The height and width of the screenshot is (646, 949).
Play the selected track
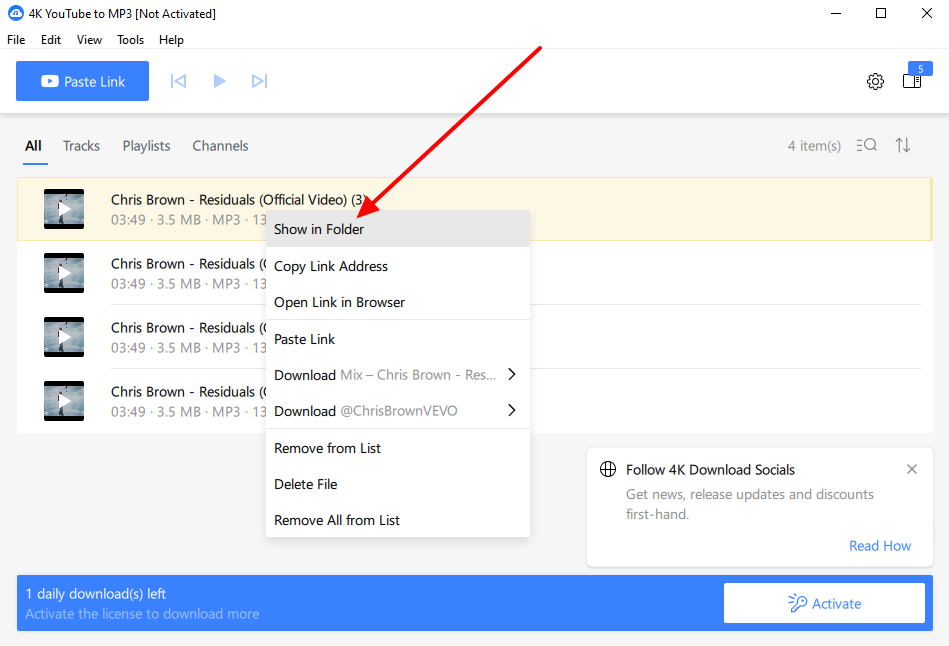click(x=220, y=81)
